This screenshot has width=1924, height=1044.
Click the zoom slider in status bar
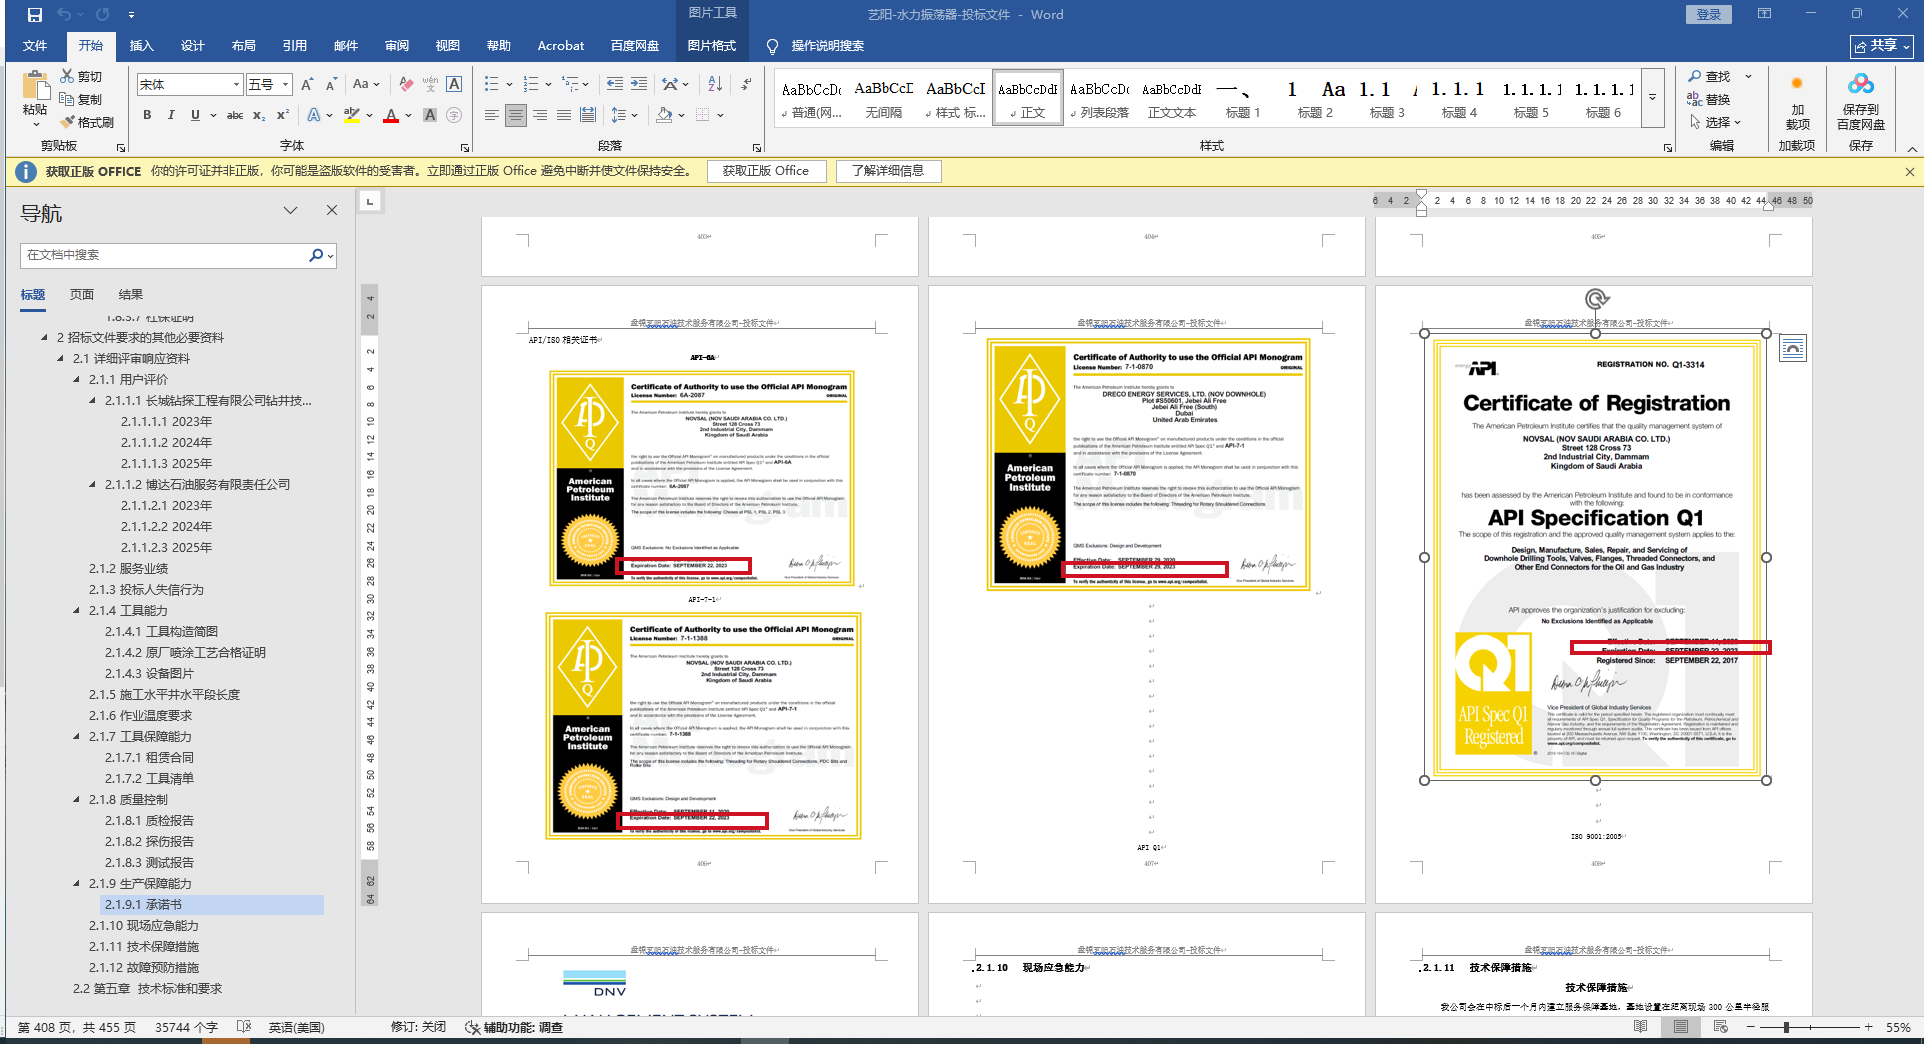(x=1786, y=1027)
